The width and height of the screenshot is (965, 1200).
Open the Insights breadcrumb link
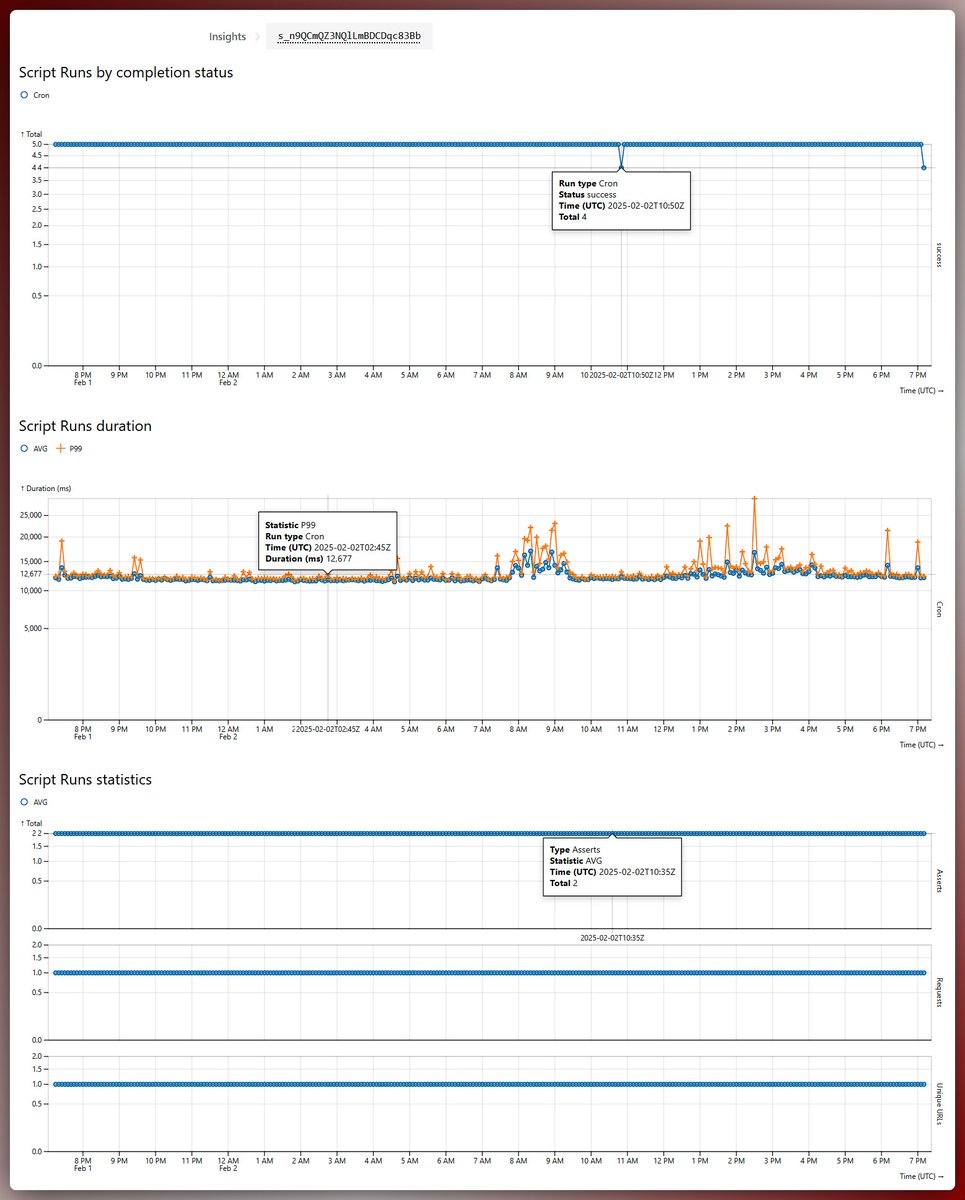tap(227, 36)
